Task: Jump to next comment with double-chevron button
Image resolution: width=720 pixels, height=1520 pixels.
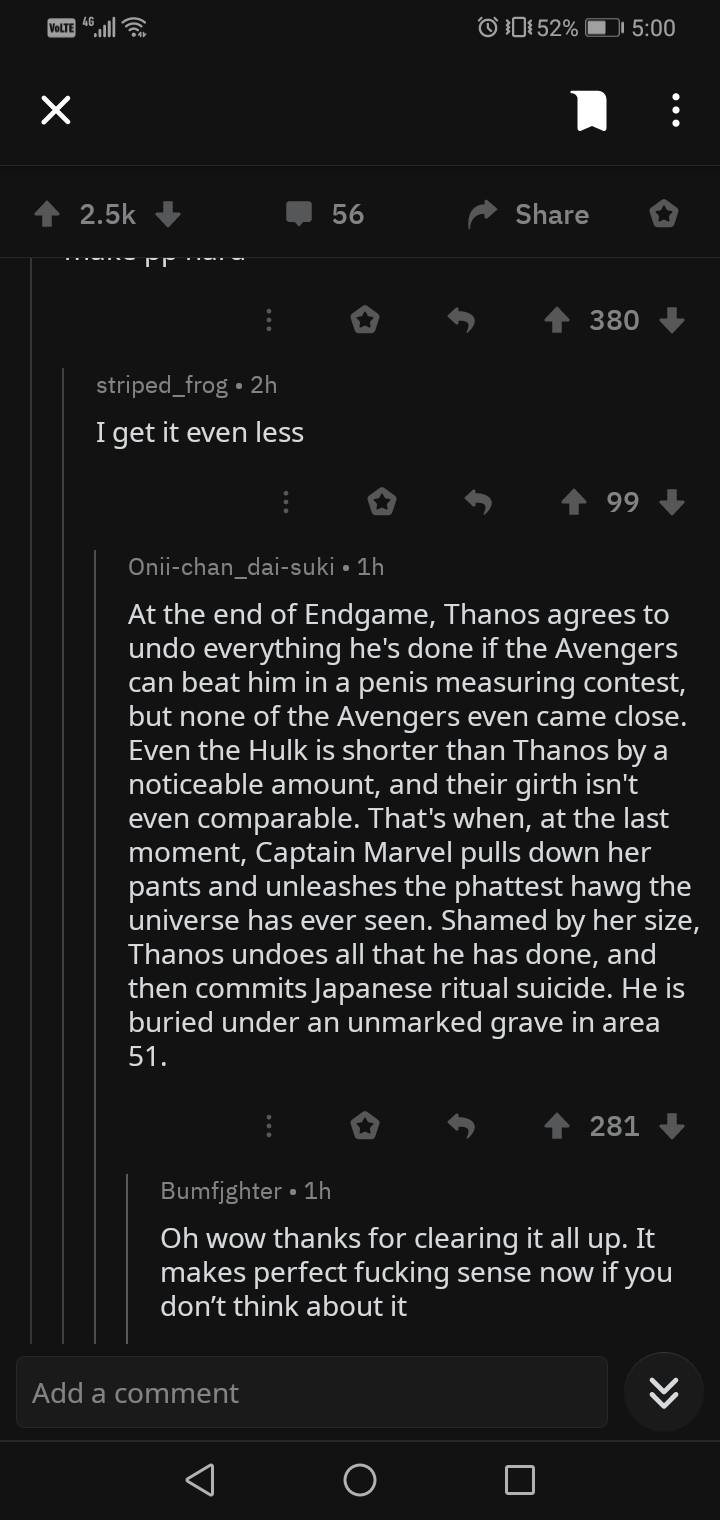Action: point(664,1393)
